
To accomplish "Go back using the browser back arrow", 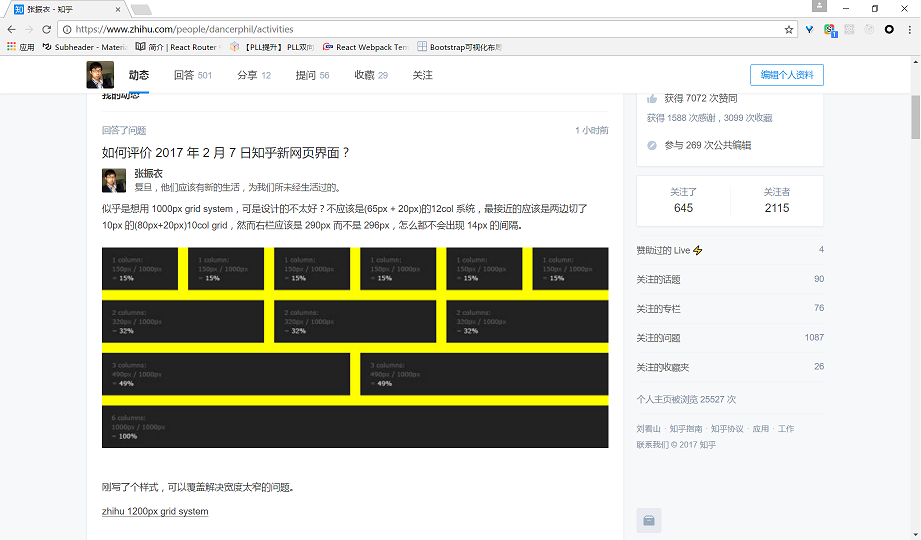I will click(11, 29).
